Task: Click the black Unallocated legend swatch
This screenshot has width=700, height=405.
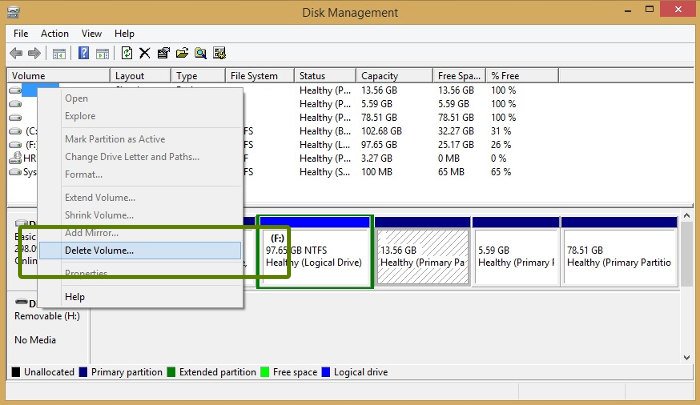Action: pos(16,372)
